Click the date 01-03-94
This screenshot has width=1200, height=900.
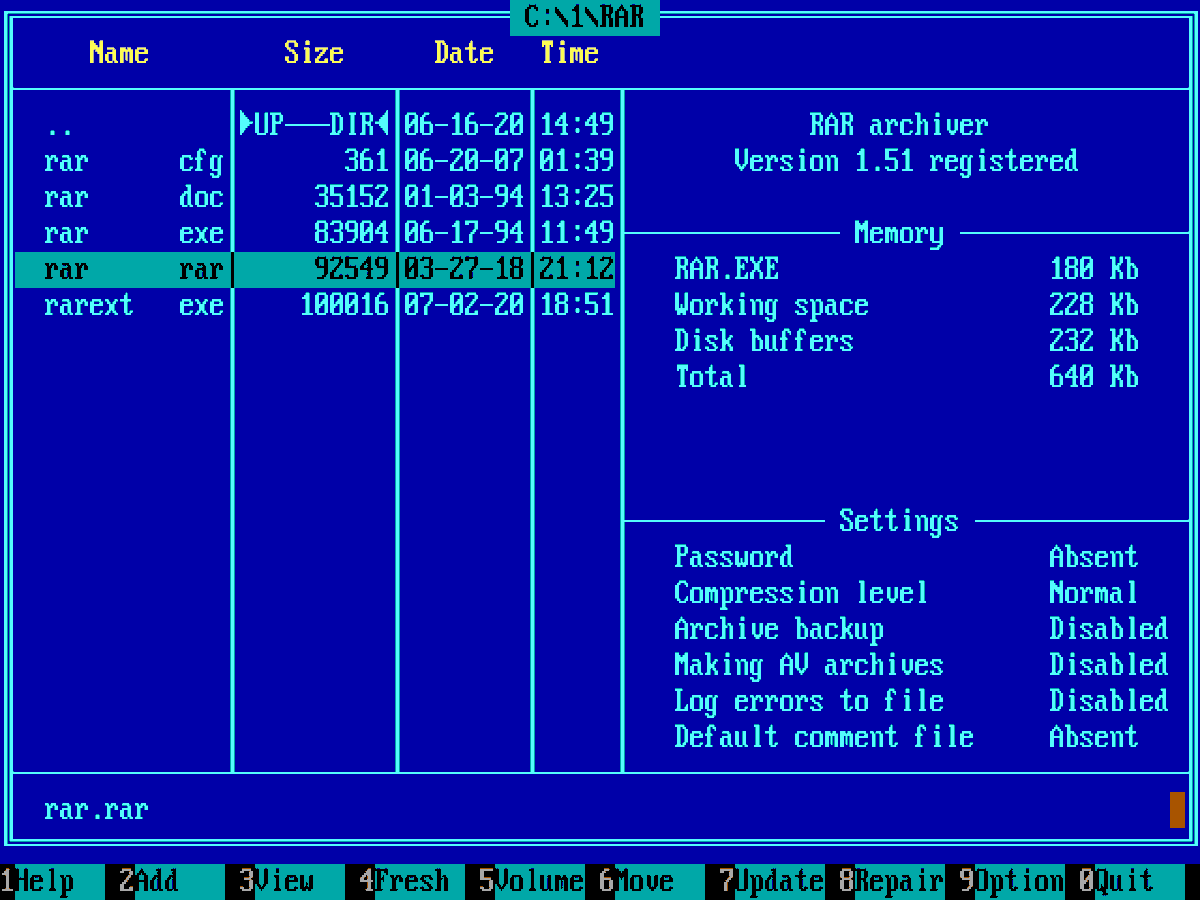point(464,198)
